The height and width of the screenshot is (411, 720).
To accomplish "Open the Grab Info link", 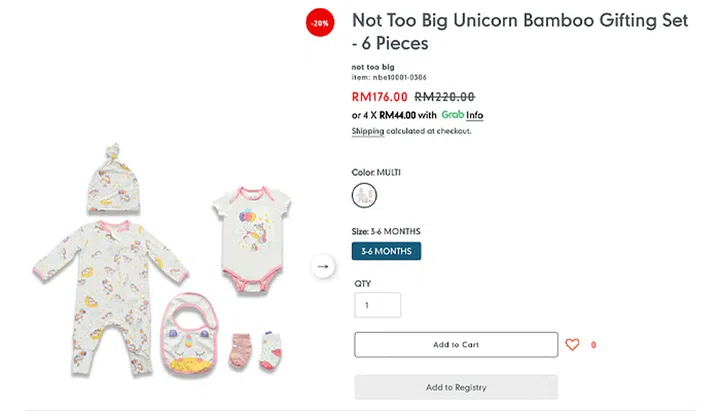I will (475, 115).
